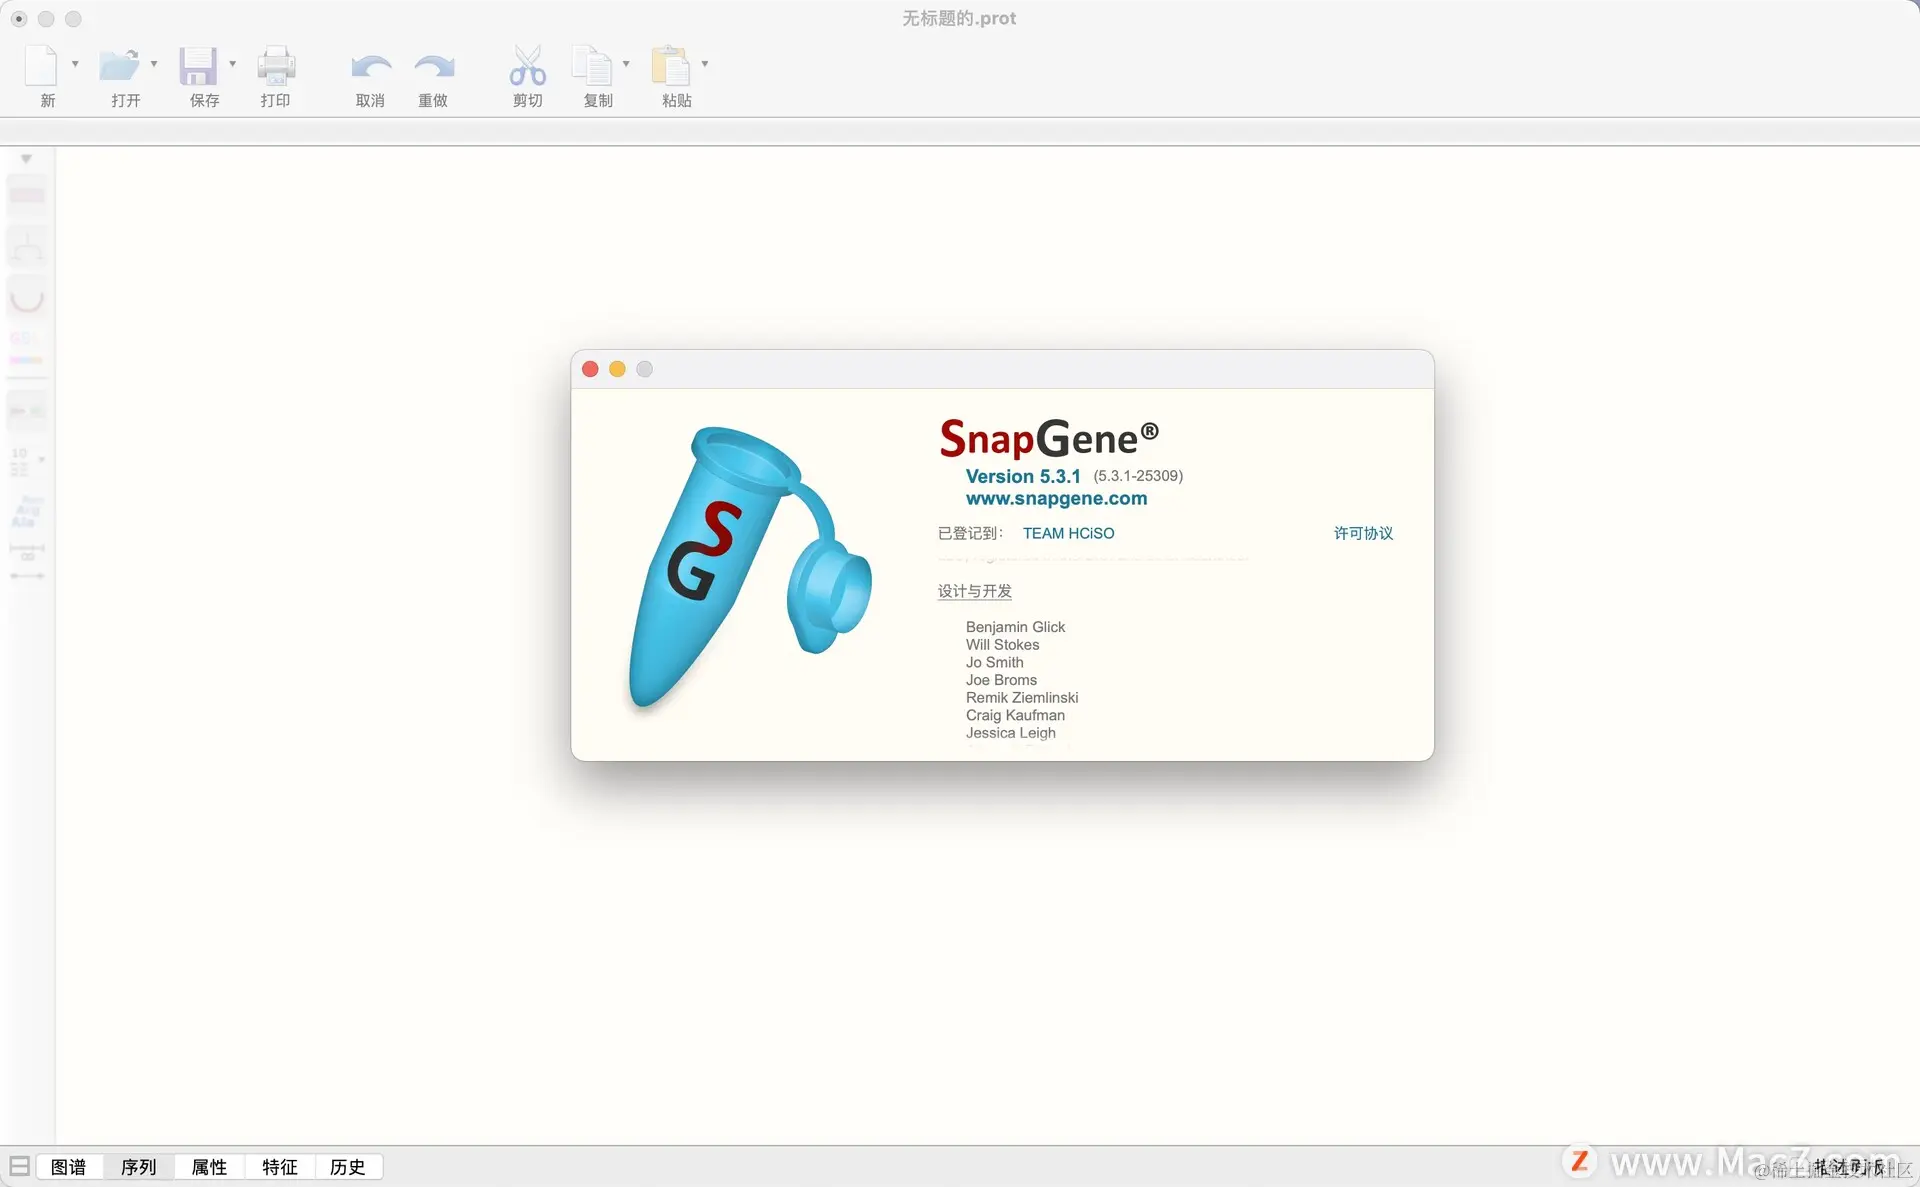Open the 许可协议 license link
The width and height of the screenshot is (1920, 1187).
(1363, 533)
